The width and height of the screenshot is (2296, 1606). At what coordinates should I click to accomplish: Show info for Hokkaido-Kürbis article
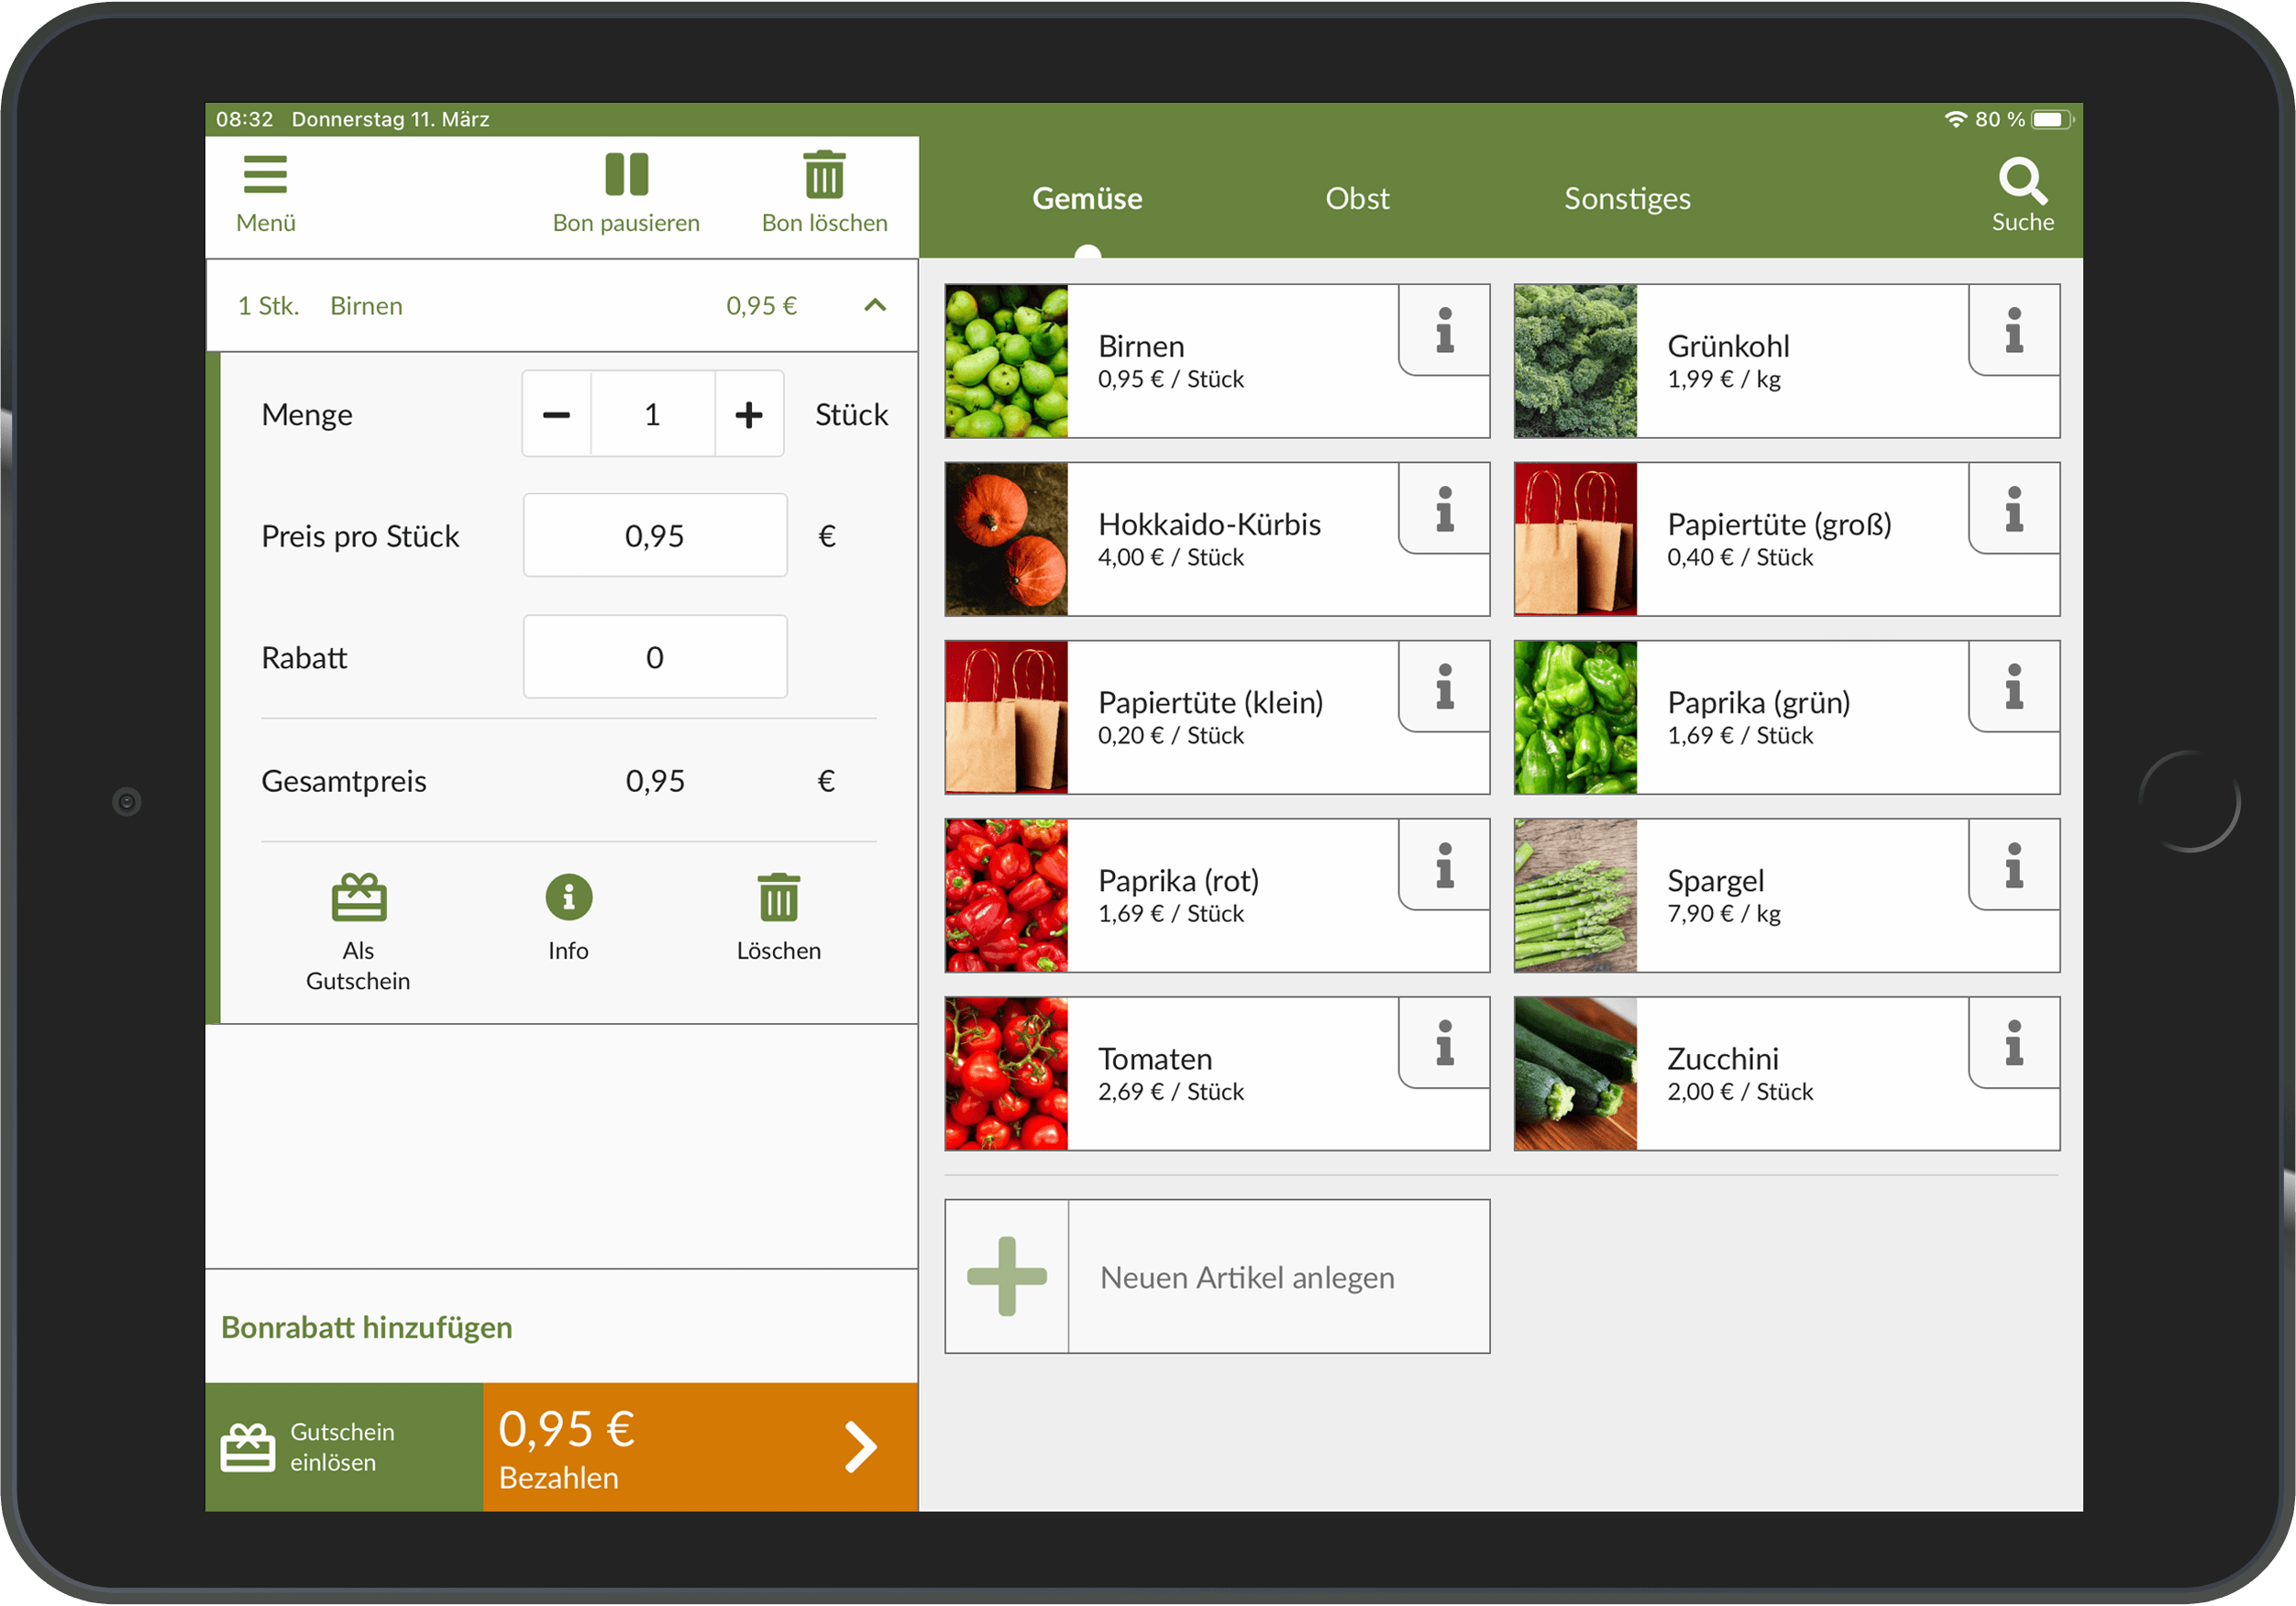1444,509
